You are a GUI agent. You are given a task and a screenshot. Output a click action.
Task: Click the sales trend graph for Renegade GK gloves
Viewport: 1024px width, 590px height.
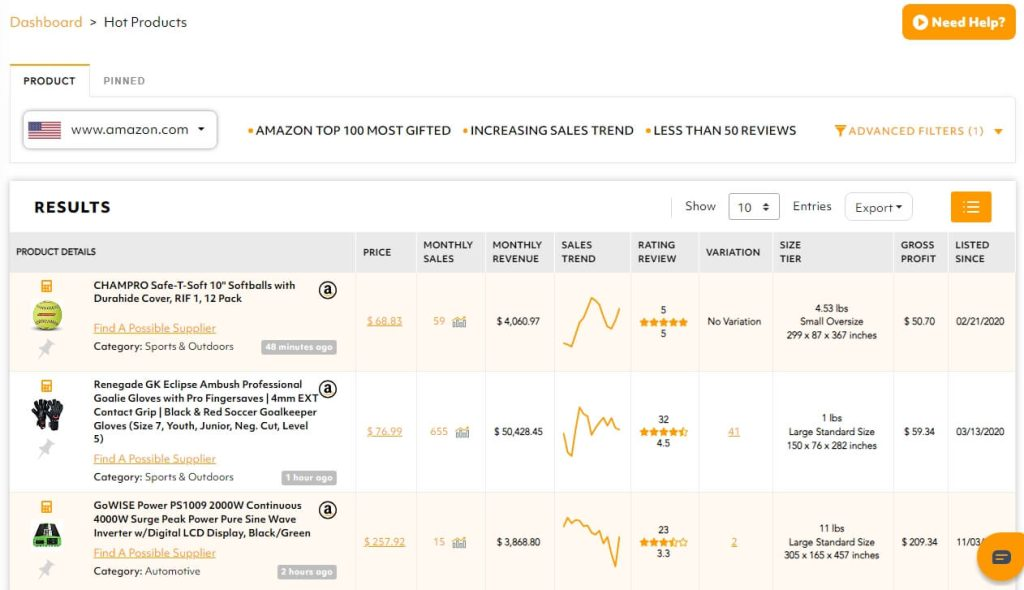pos(592,431)
